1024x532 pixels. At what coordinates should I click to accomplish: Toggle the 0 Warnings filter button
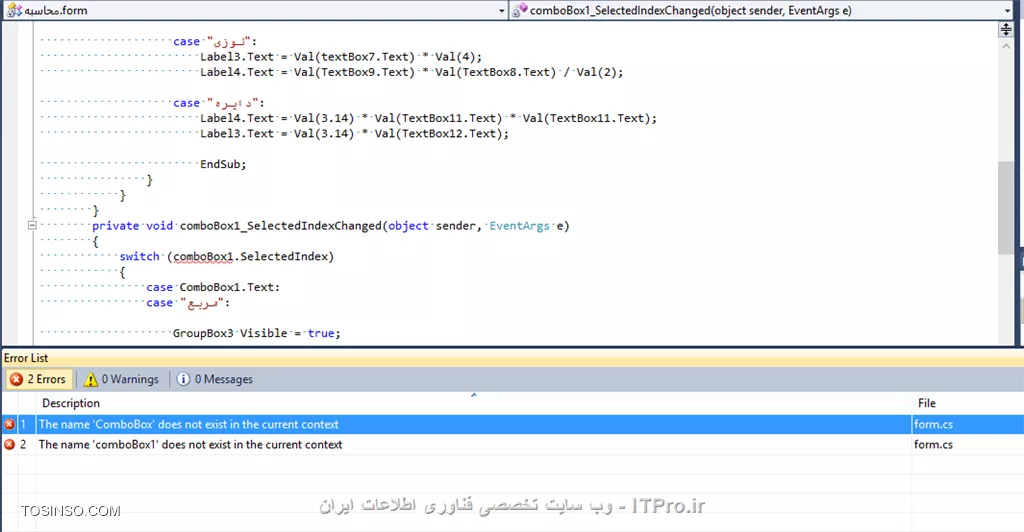pos(121,379)
